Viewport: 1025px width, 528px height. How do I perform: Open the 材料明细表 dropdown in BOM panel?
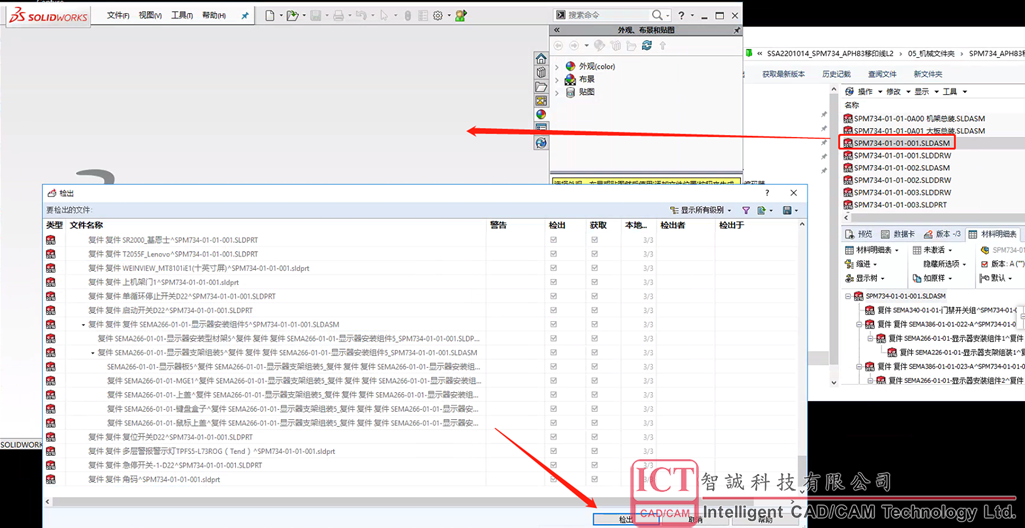(872, 250)
